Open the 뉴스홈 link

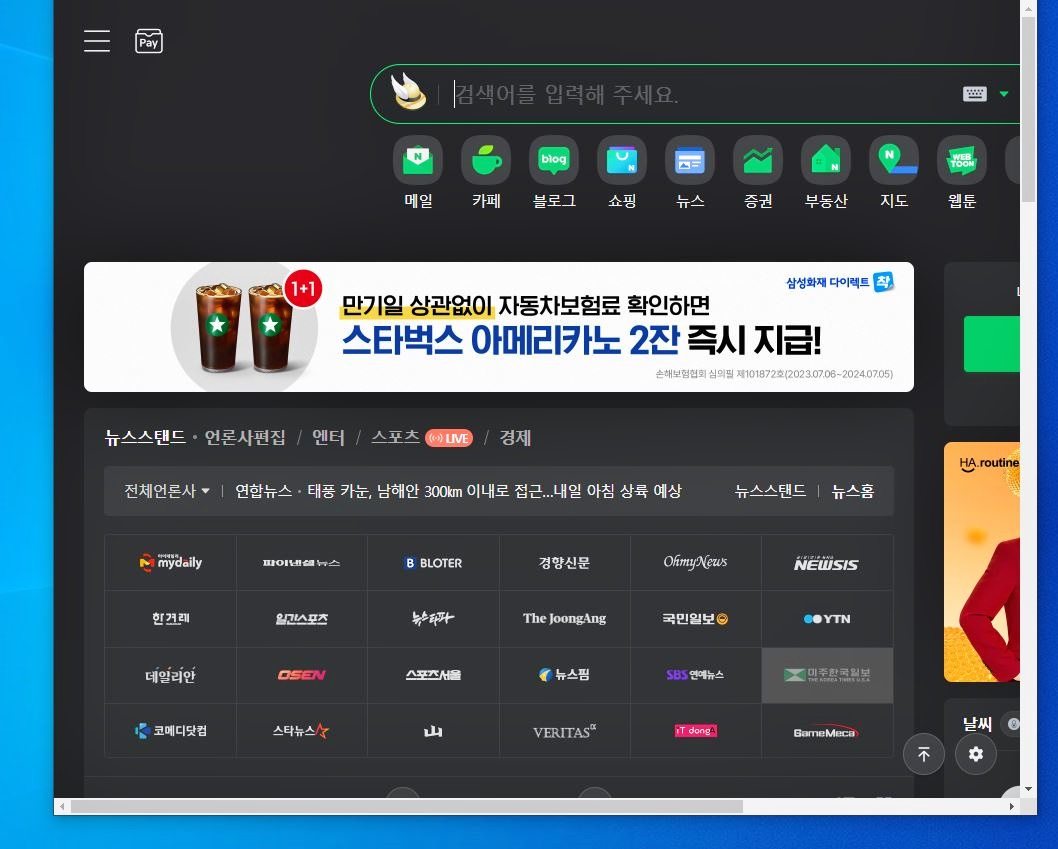tap(852, 491)
